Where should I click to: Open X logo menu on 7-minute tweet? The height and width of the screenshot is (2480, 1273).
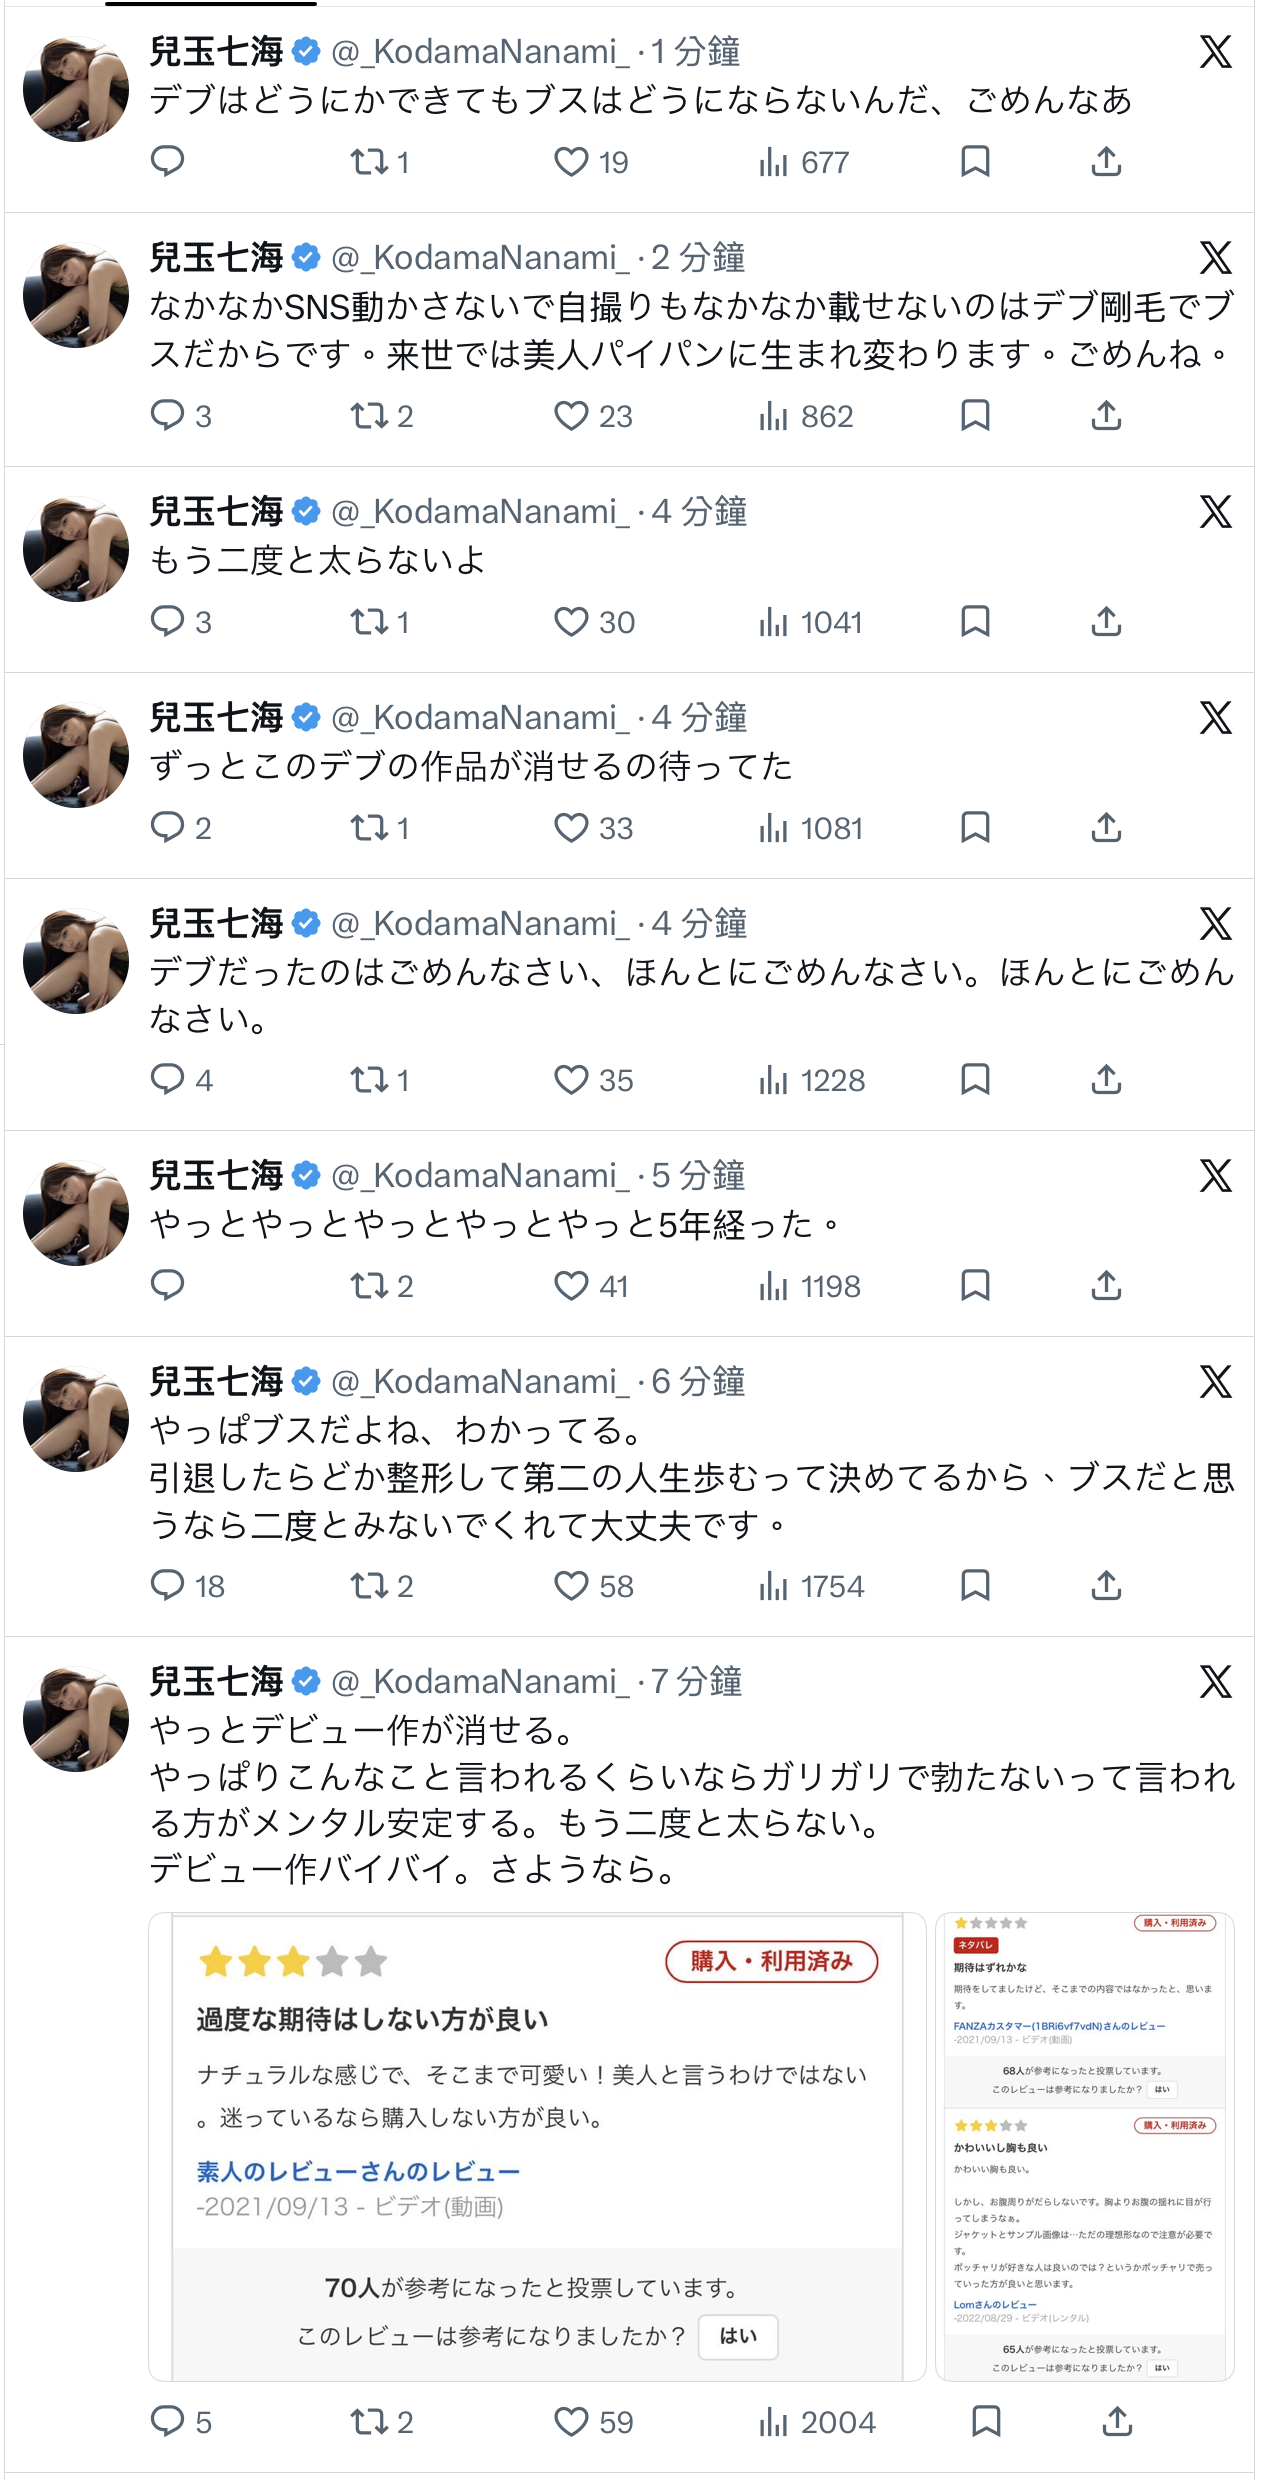(x=1216, y=1682)
